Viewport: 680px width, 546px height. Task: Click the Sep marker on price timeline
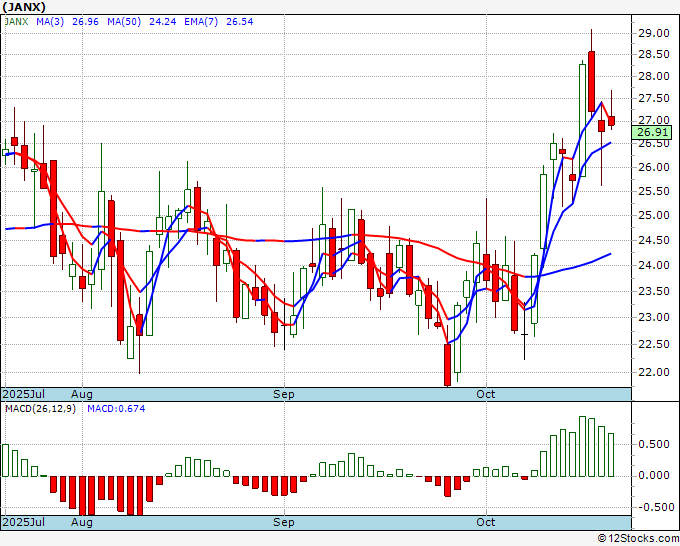coord(284,394)
